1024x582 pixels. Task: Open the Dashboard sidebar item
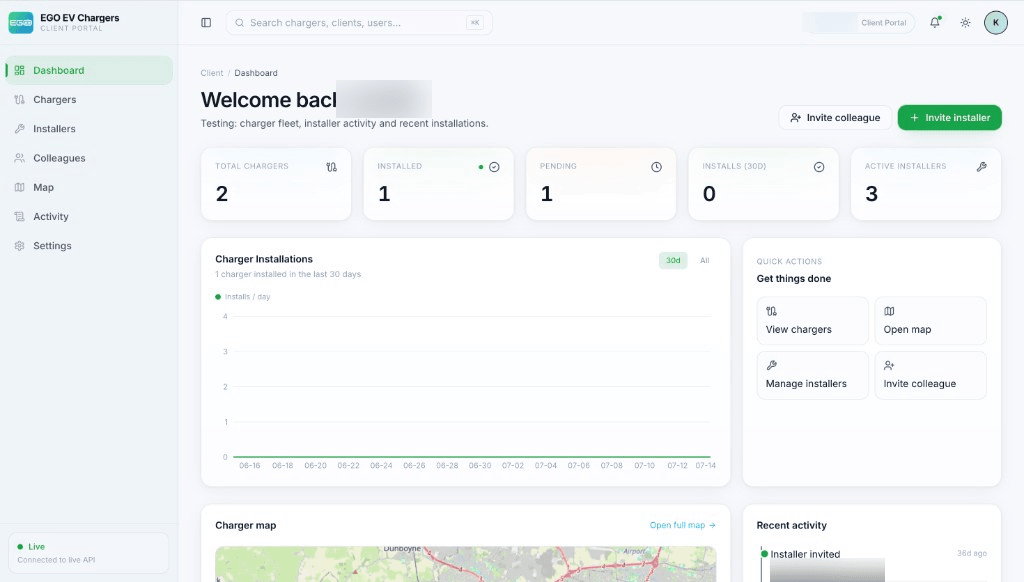[x=89, y=71]
